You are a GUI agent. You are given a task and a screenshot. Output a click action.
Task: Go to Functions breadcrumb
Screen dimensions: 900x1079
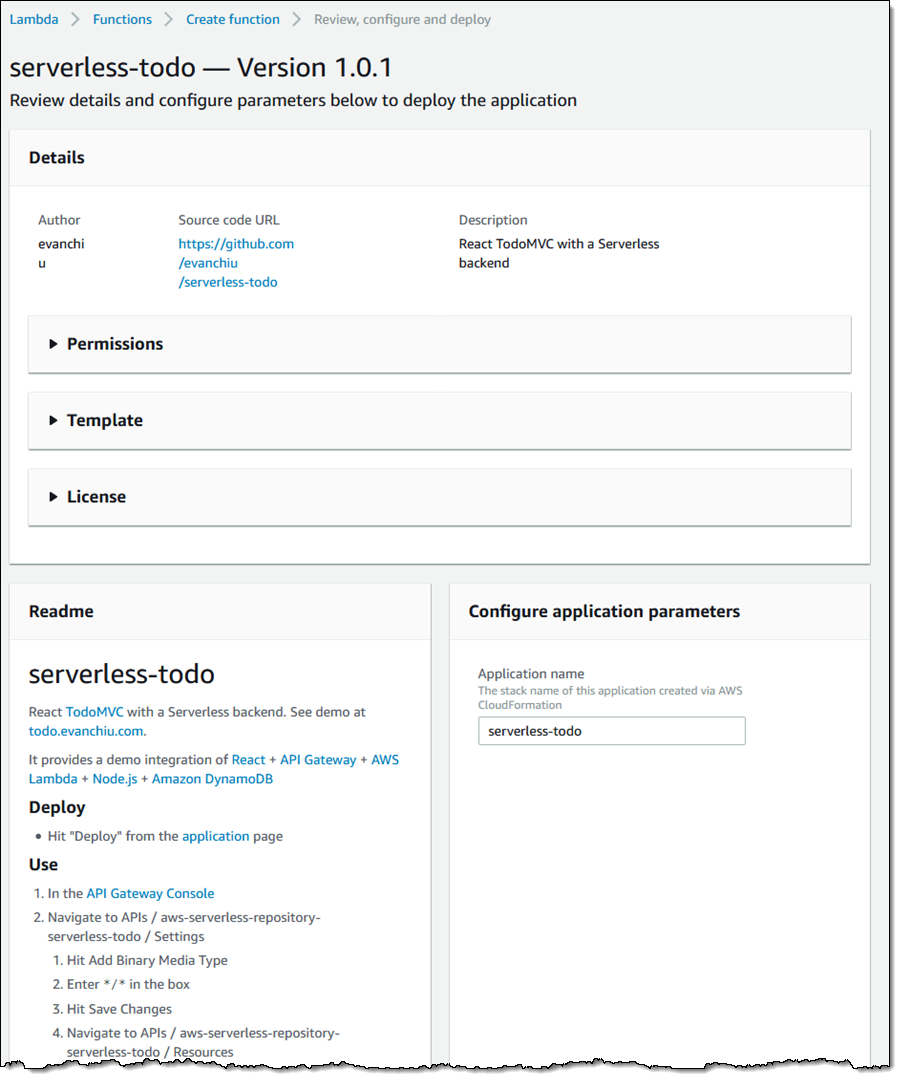coord(122,19)
